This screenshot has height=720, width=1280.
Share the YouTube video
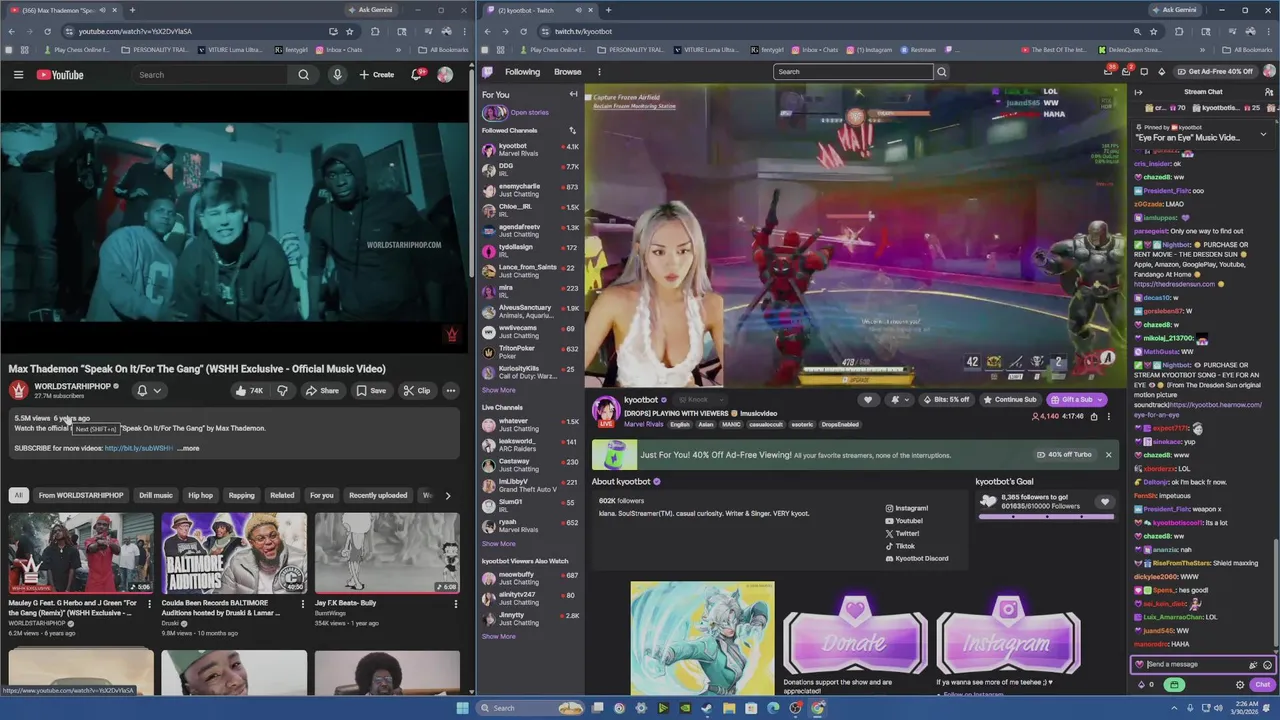click(x=322, y=391)
